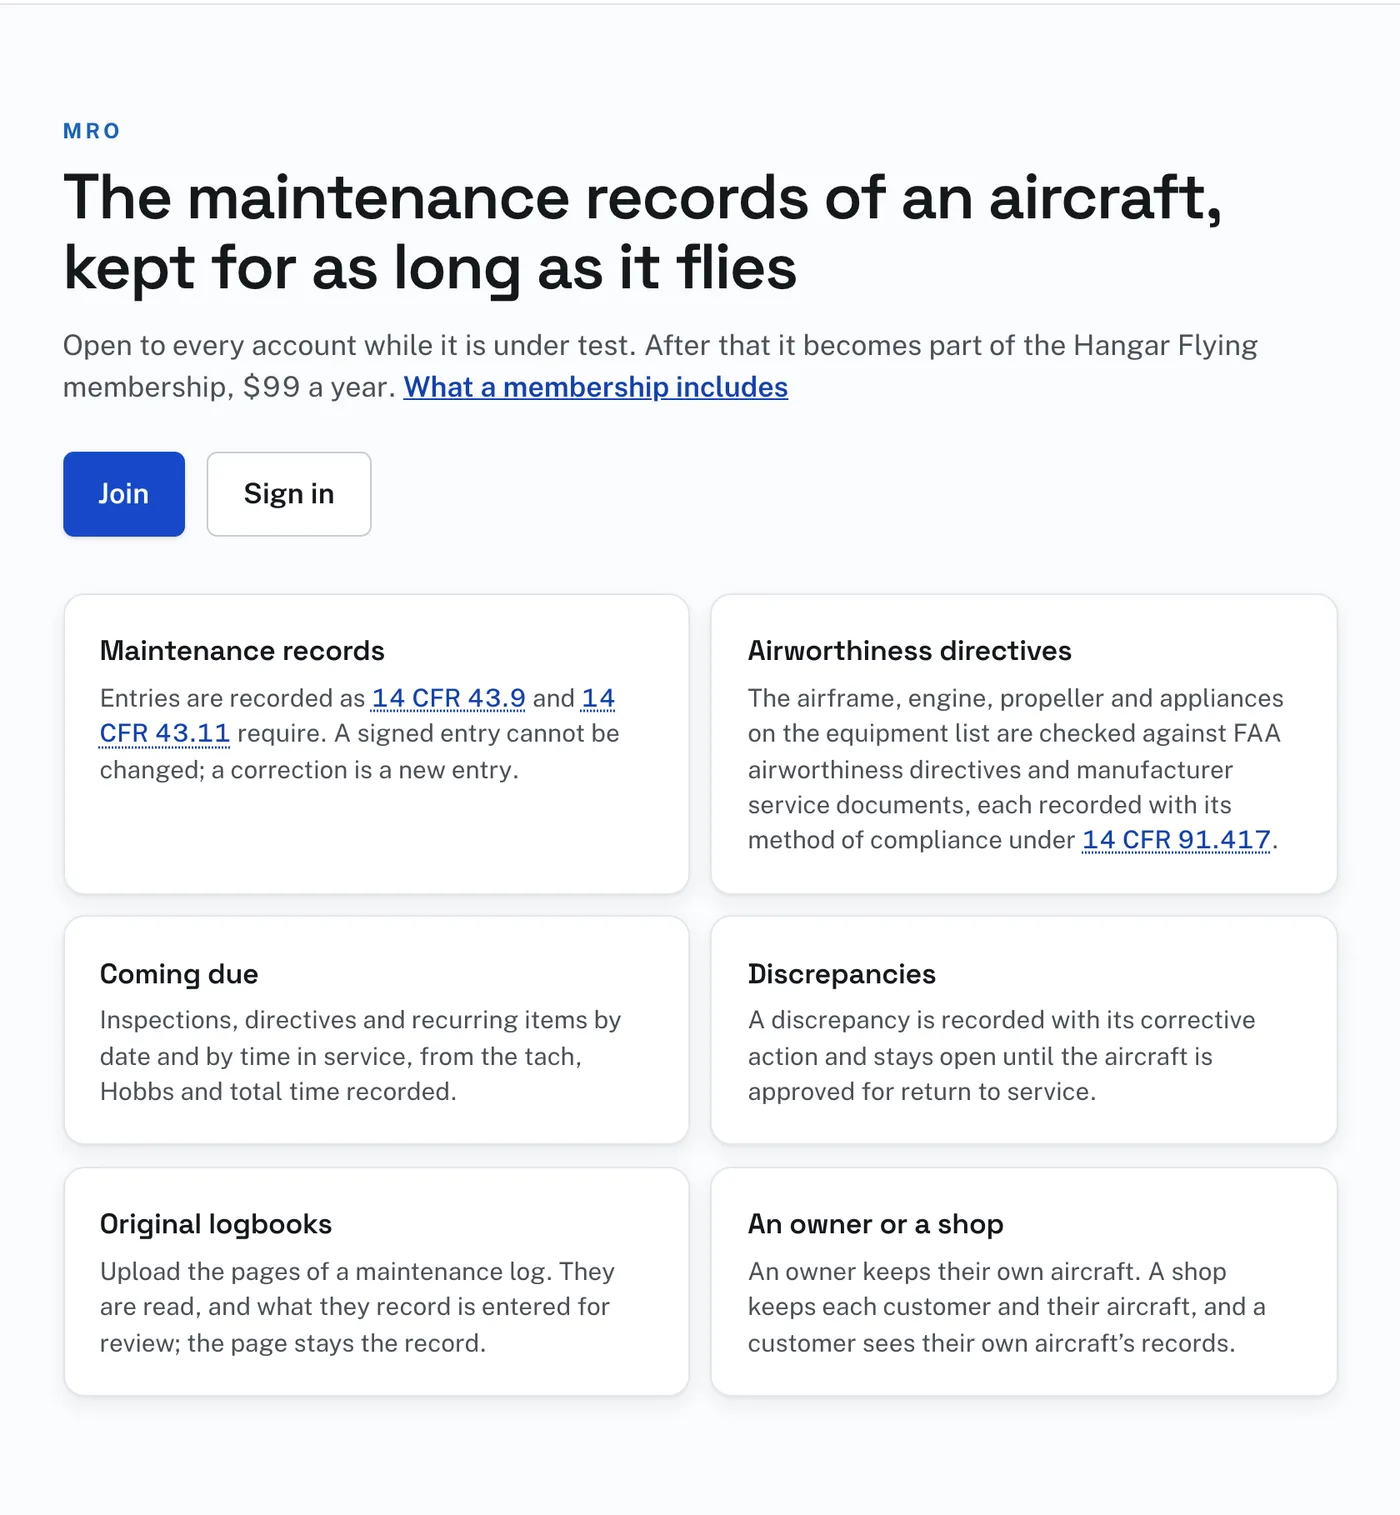
Task: Click the "Original logbooks" card heading
Action: pyautogui.click(x=216, y=1225)
